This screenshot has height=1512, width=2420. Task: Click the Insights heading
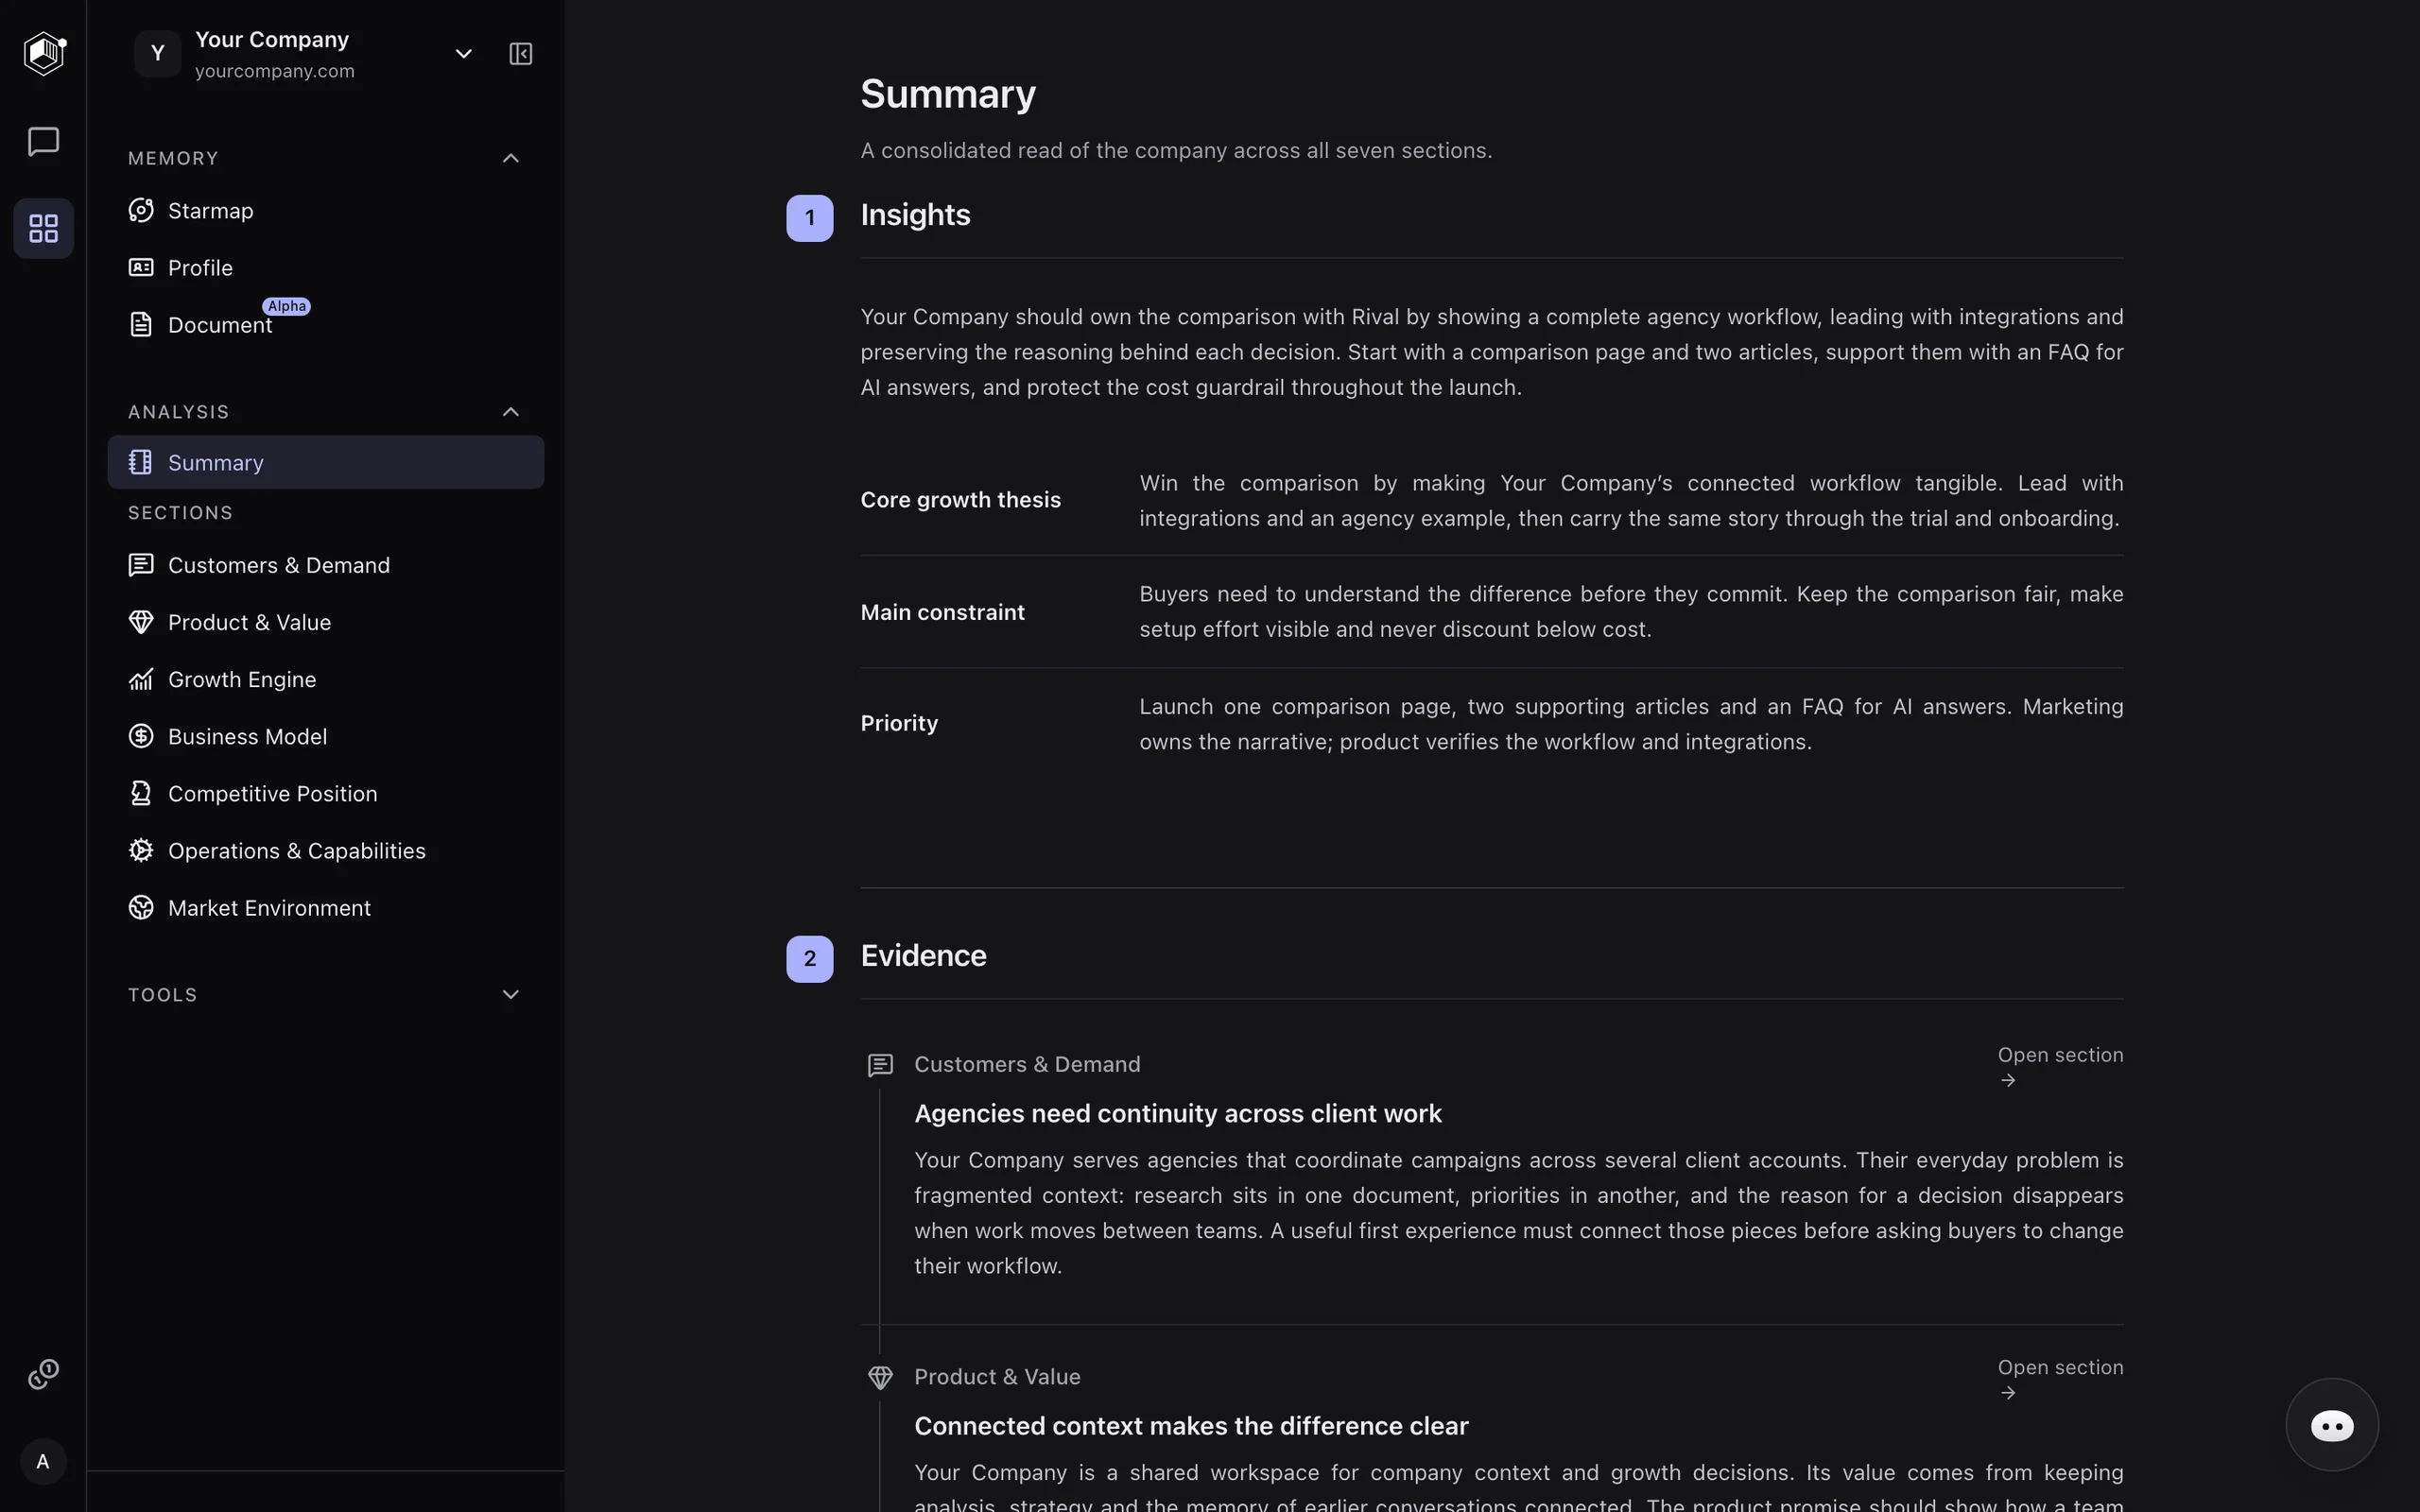915,215
